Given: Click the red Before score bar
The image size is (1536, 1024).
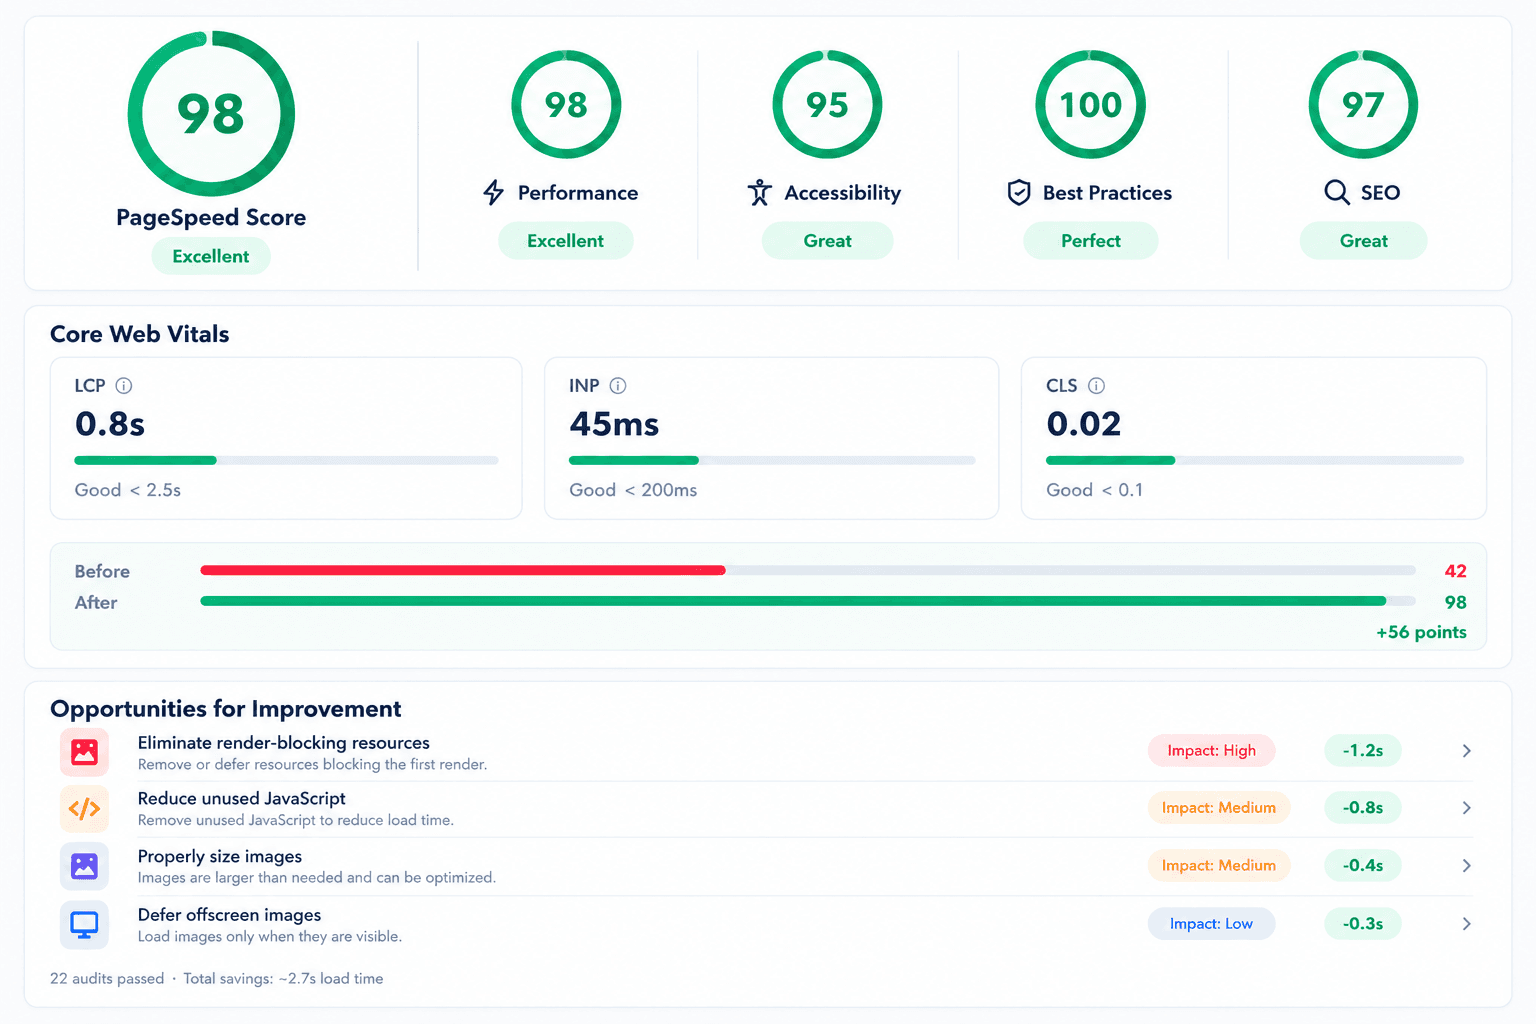Looking at the screenshot, I should (463, 570).
